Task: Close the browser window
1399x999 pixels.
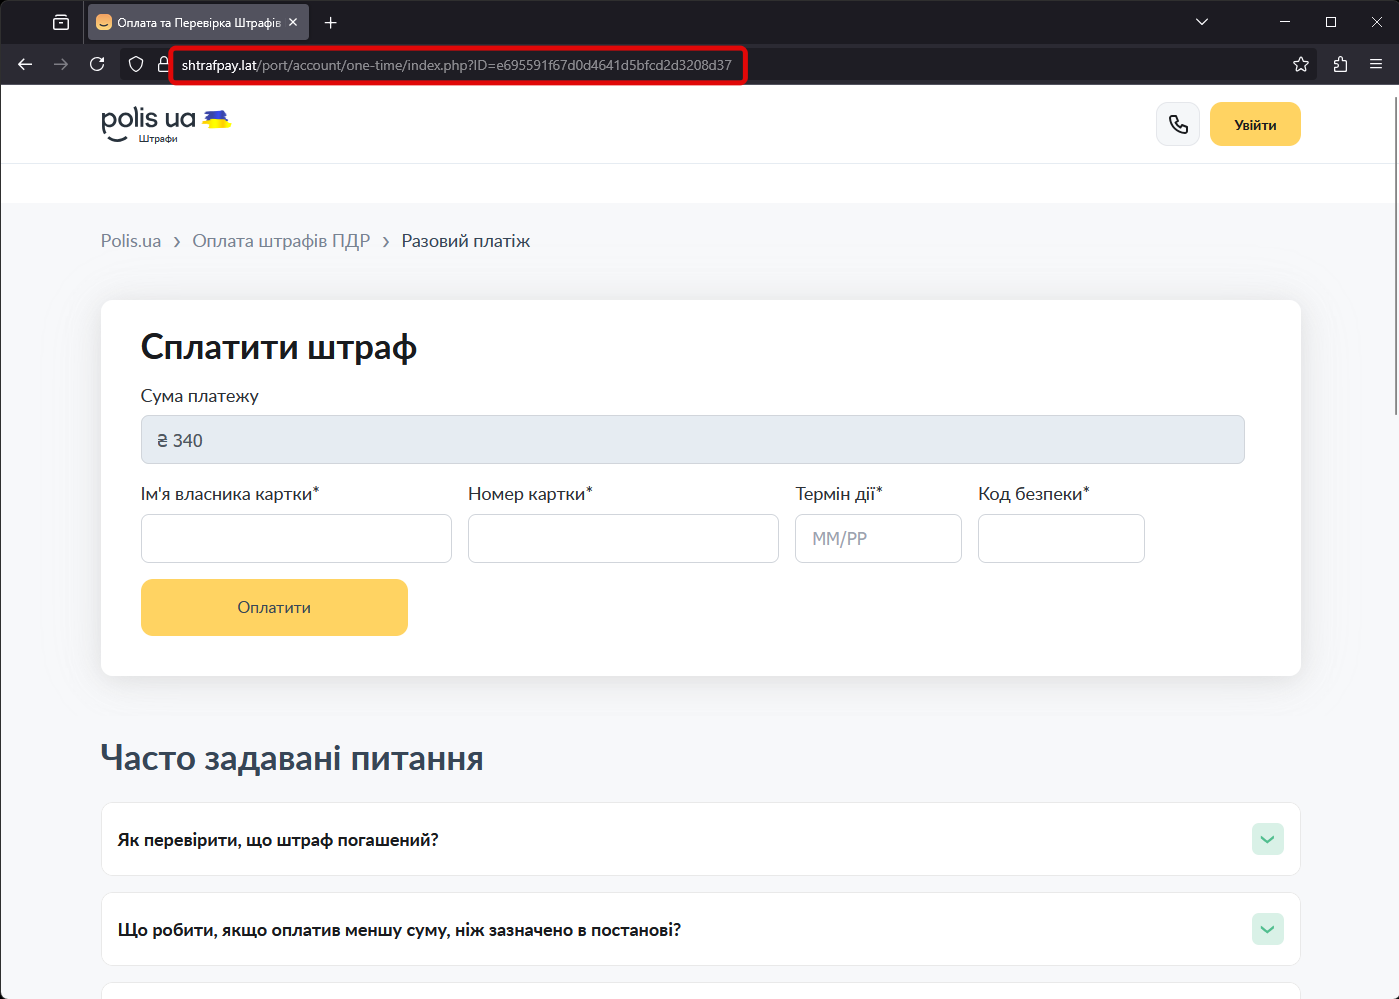Action: [1377, 22]
